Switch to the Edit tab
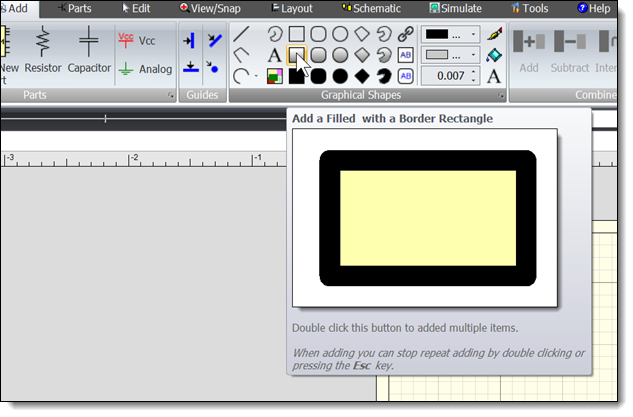The image size is (633, 417). click(x=136, y=8)
